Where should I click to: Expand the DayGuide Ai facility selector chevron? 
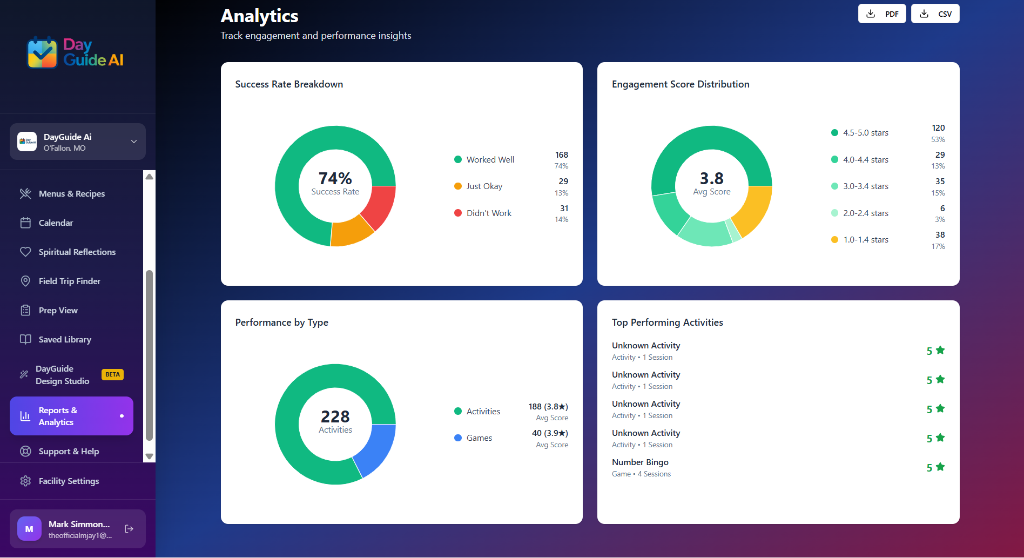134,141
